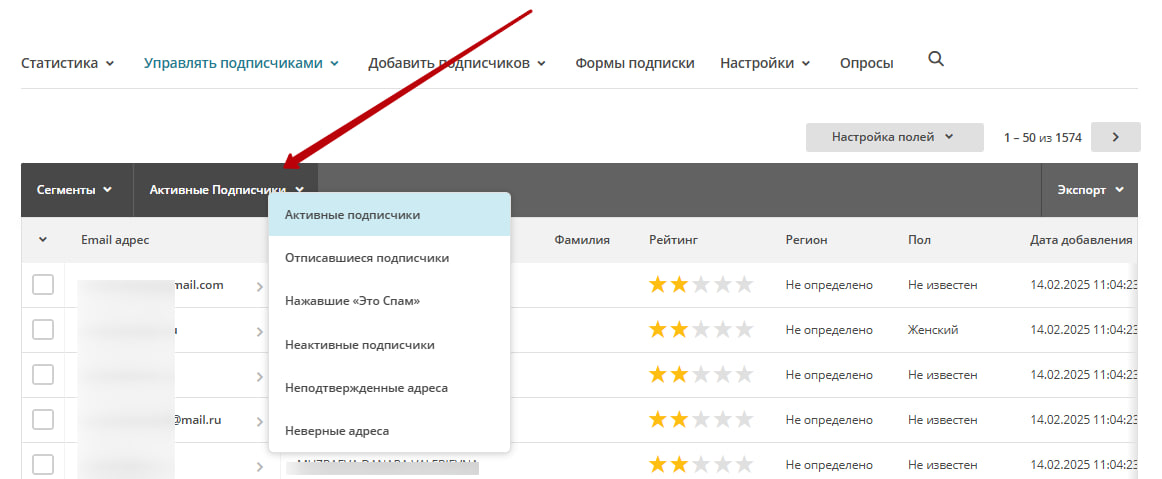
Task: Click the search magnifier icon
Action: pyautogui.click(x=936, y=60)
